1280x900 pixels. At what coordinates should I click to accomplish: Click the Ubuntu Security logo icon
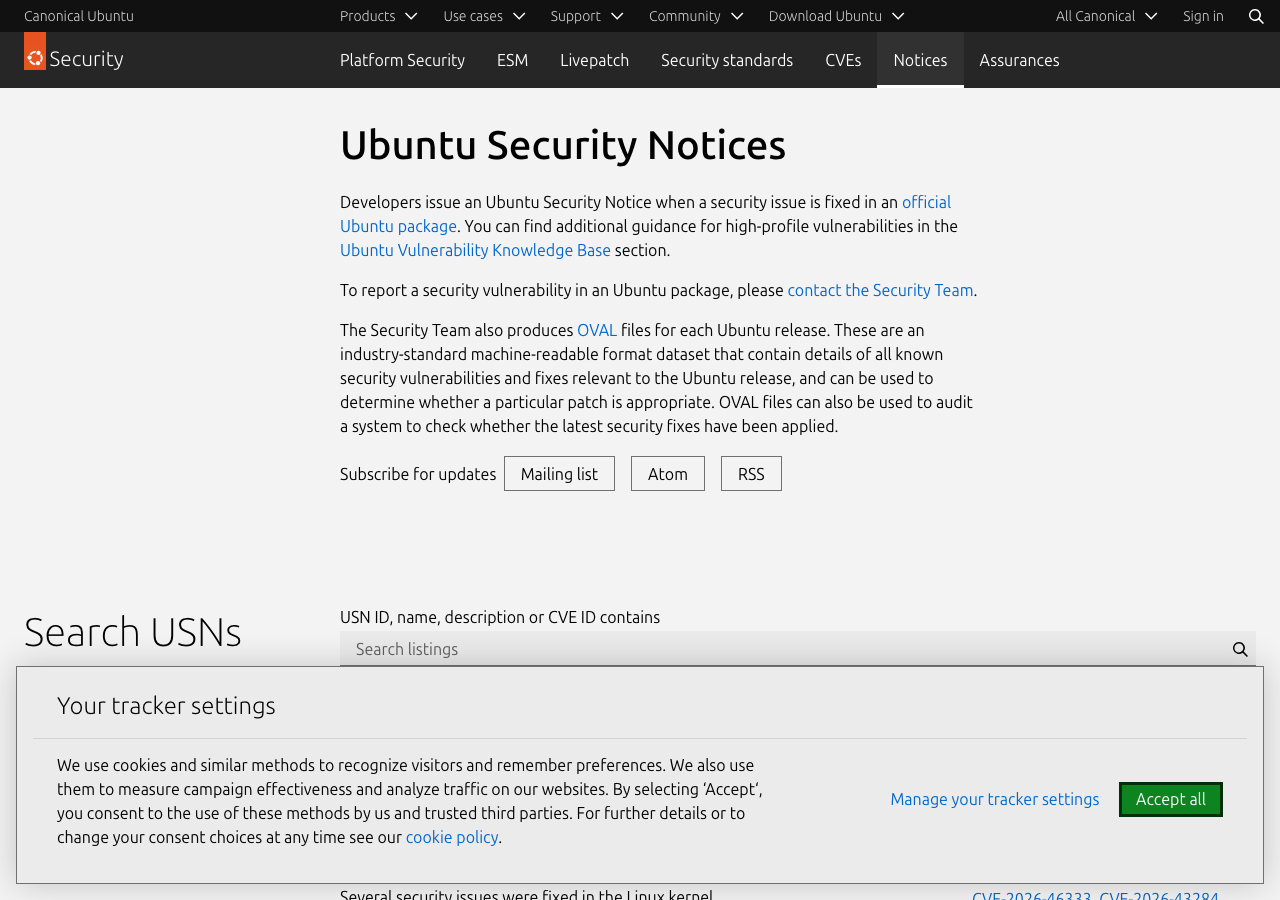[x=35, y=51]
